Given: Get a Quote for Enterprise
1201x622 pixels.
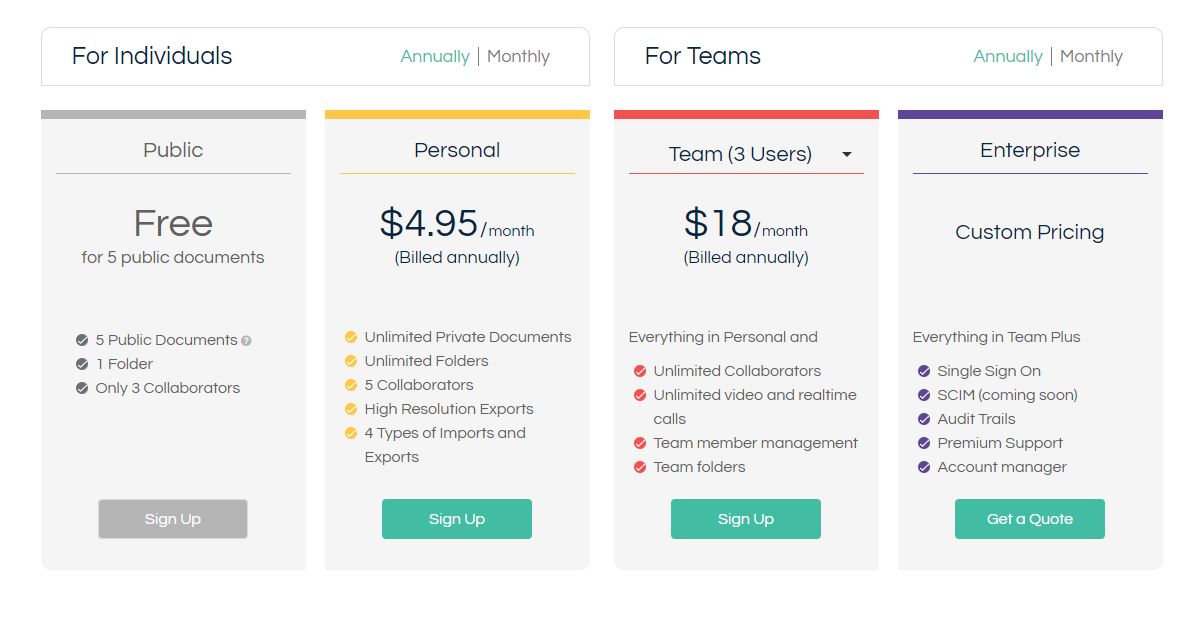Looking at the screenshot, I should 1030,519.
